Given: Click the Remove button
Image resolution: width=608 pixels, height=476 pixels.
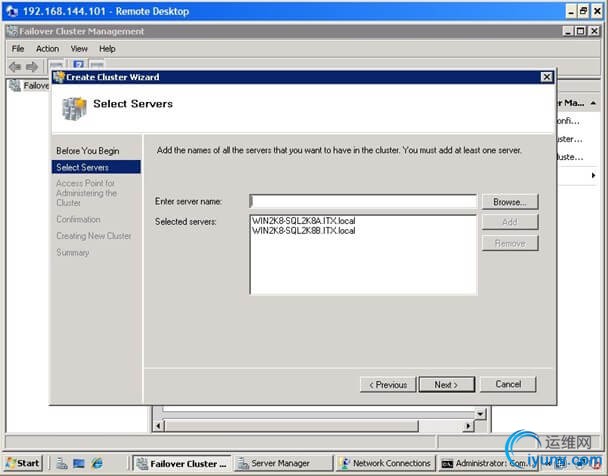Looking at the screenshot, I should pos(510,243).
